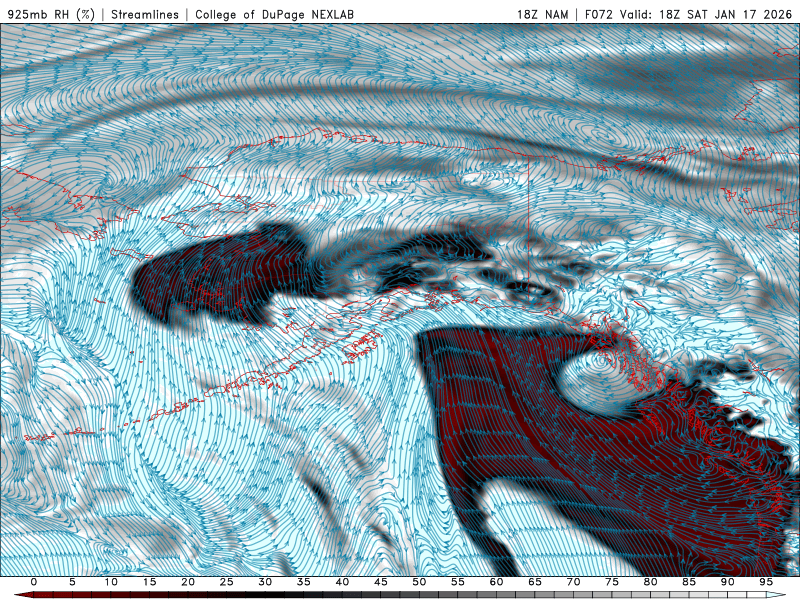Screen dimensions: 800x600
Task: Select the '18Z NAM' model run label
Action: pyautogui.click(x=543, y=14)
